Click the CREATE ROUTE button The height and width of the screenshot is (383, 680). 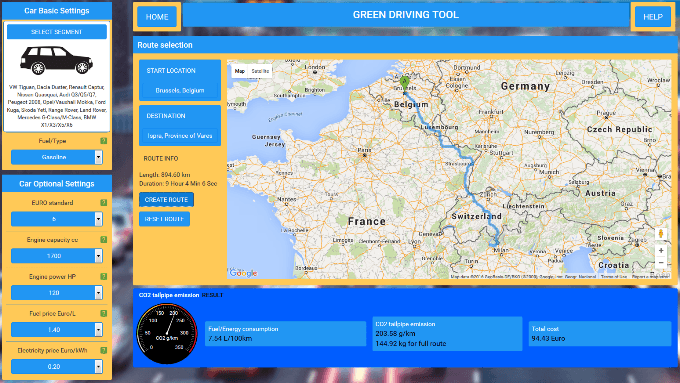tap(166, 200)
